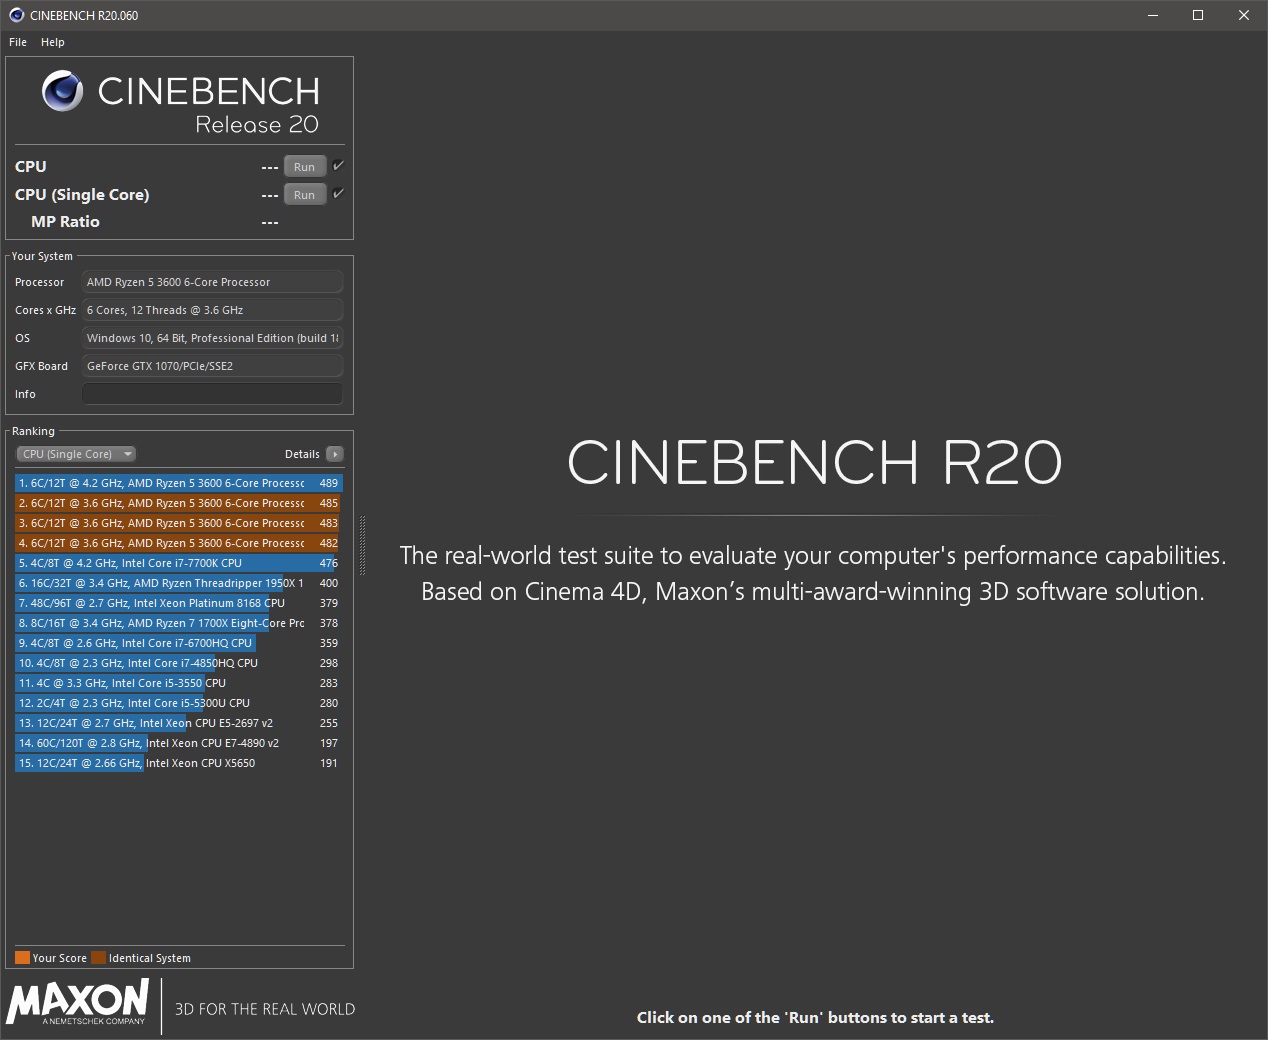Select ranking row 4 with score 482
Viewport: 1268px width, 1040px height.
click(x=179, y=543)
